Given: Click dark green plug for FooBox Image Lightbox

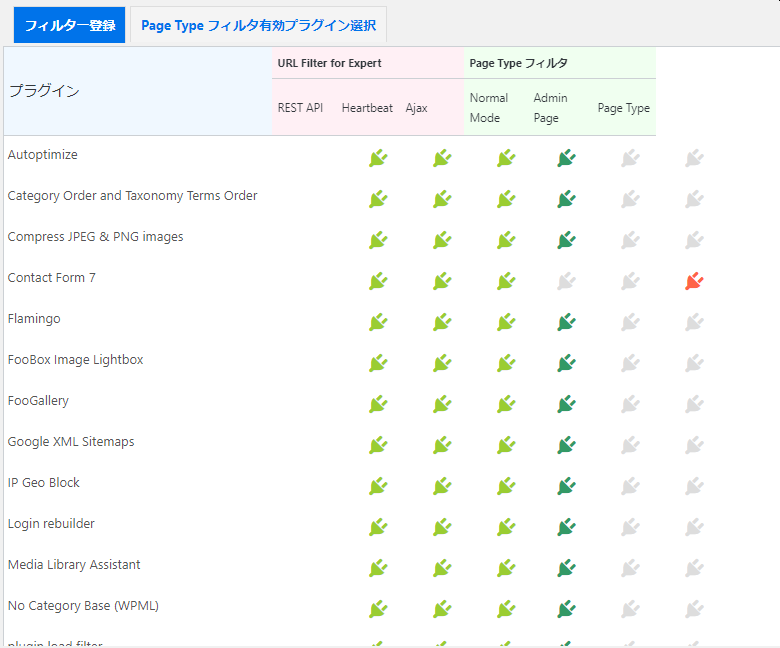Looking at the screenshot, I should pyautogui.click(x=567, y=363).
